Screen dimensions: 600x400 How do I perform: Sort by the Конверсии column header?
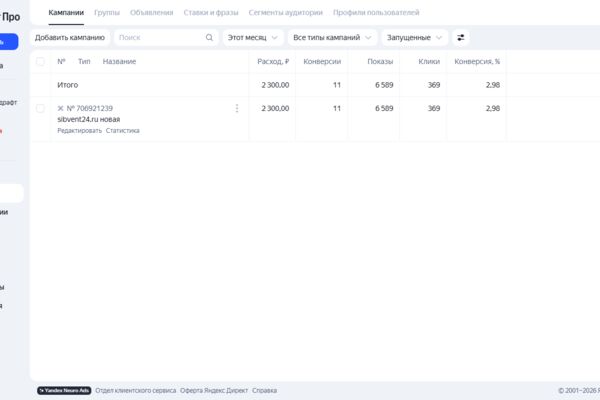[x=322, y=62]
